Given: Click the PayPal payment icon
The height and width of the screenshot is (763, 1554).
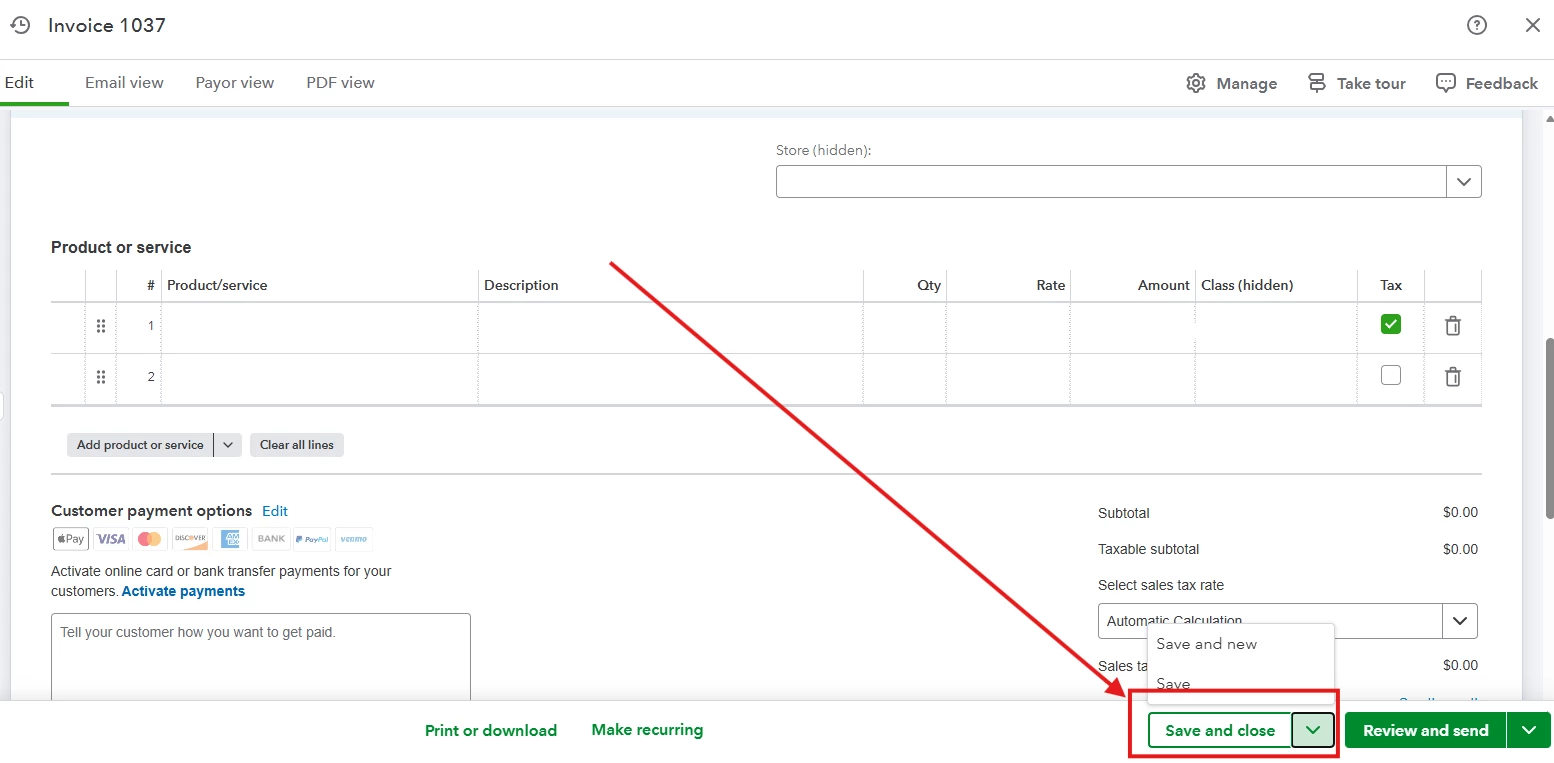Looking at the screenshot, I should (312, 539).
